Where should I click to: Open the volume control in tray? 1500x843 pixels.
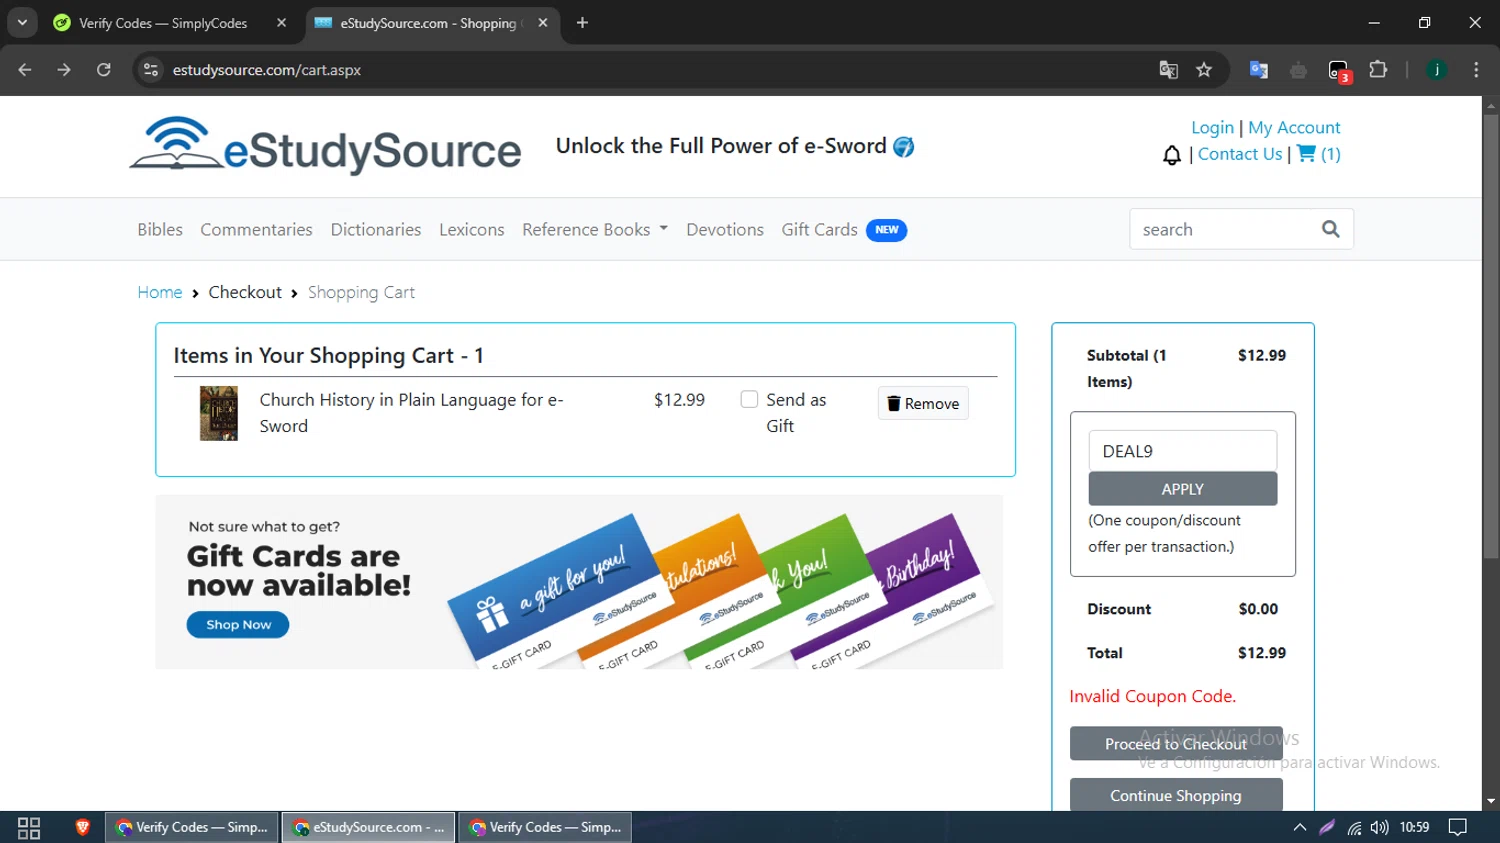pyautogui.click(x=1380, y=827)
